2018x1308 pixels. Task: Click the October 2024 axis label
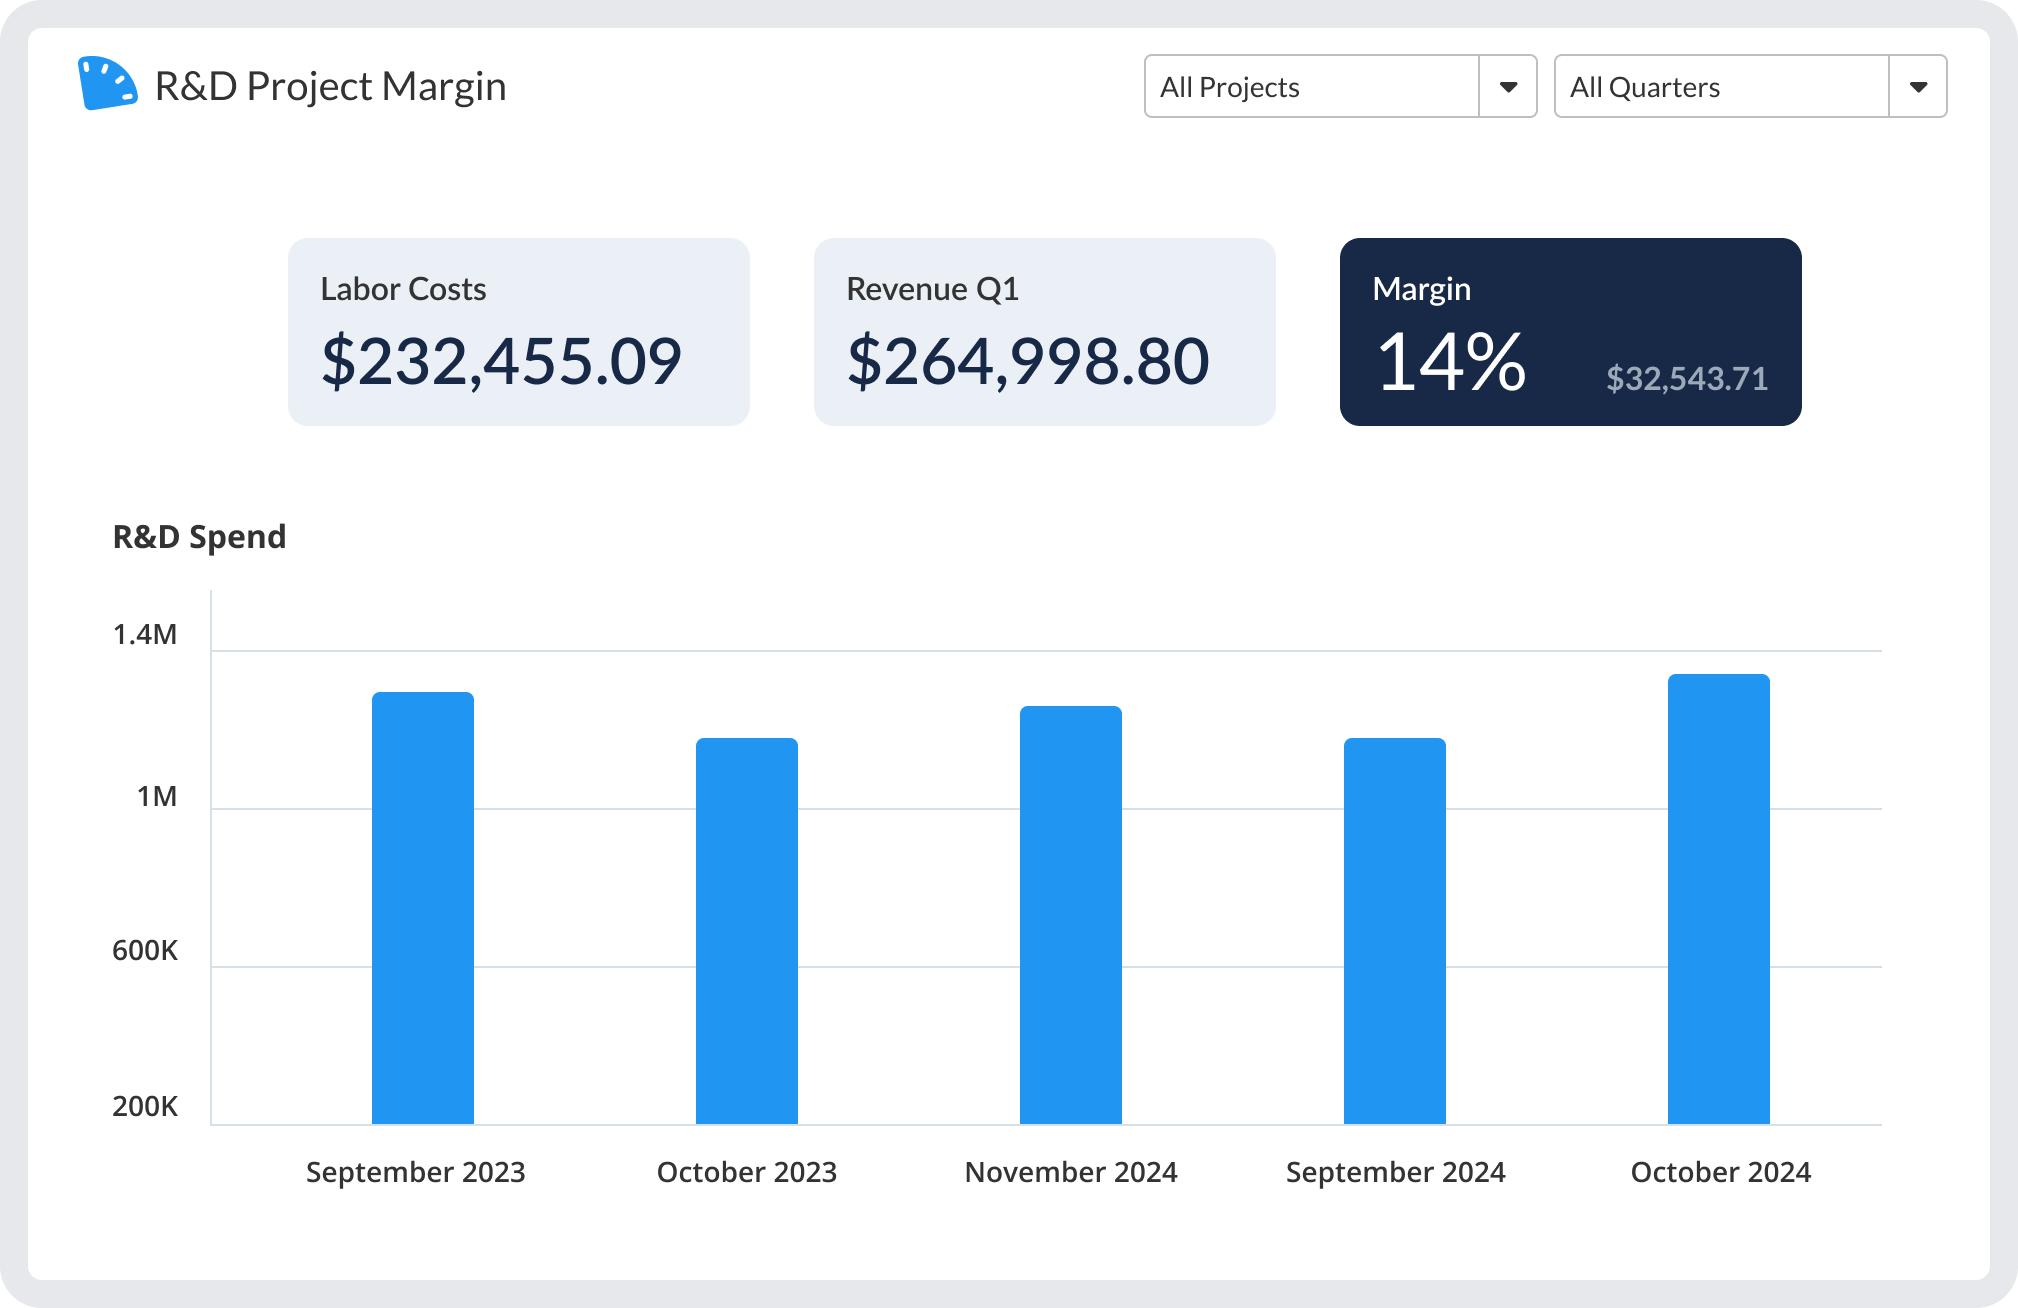click(1720, 1172)
